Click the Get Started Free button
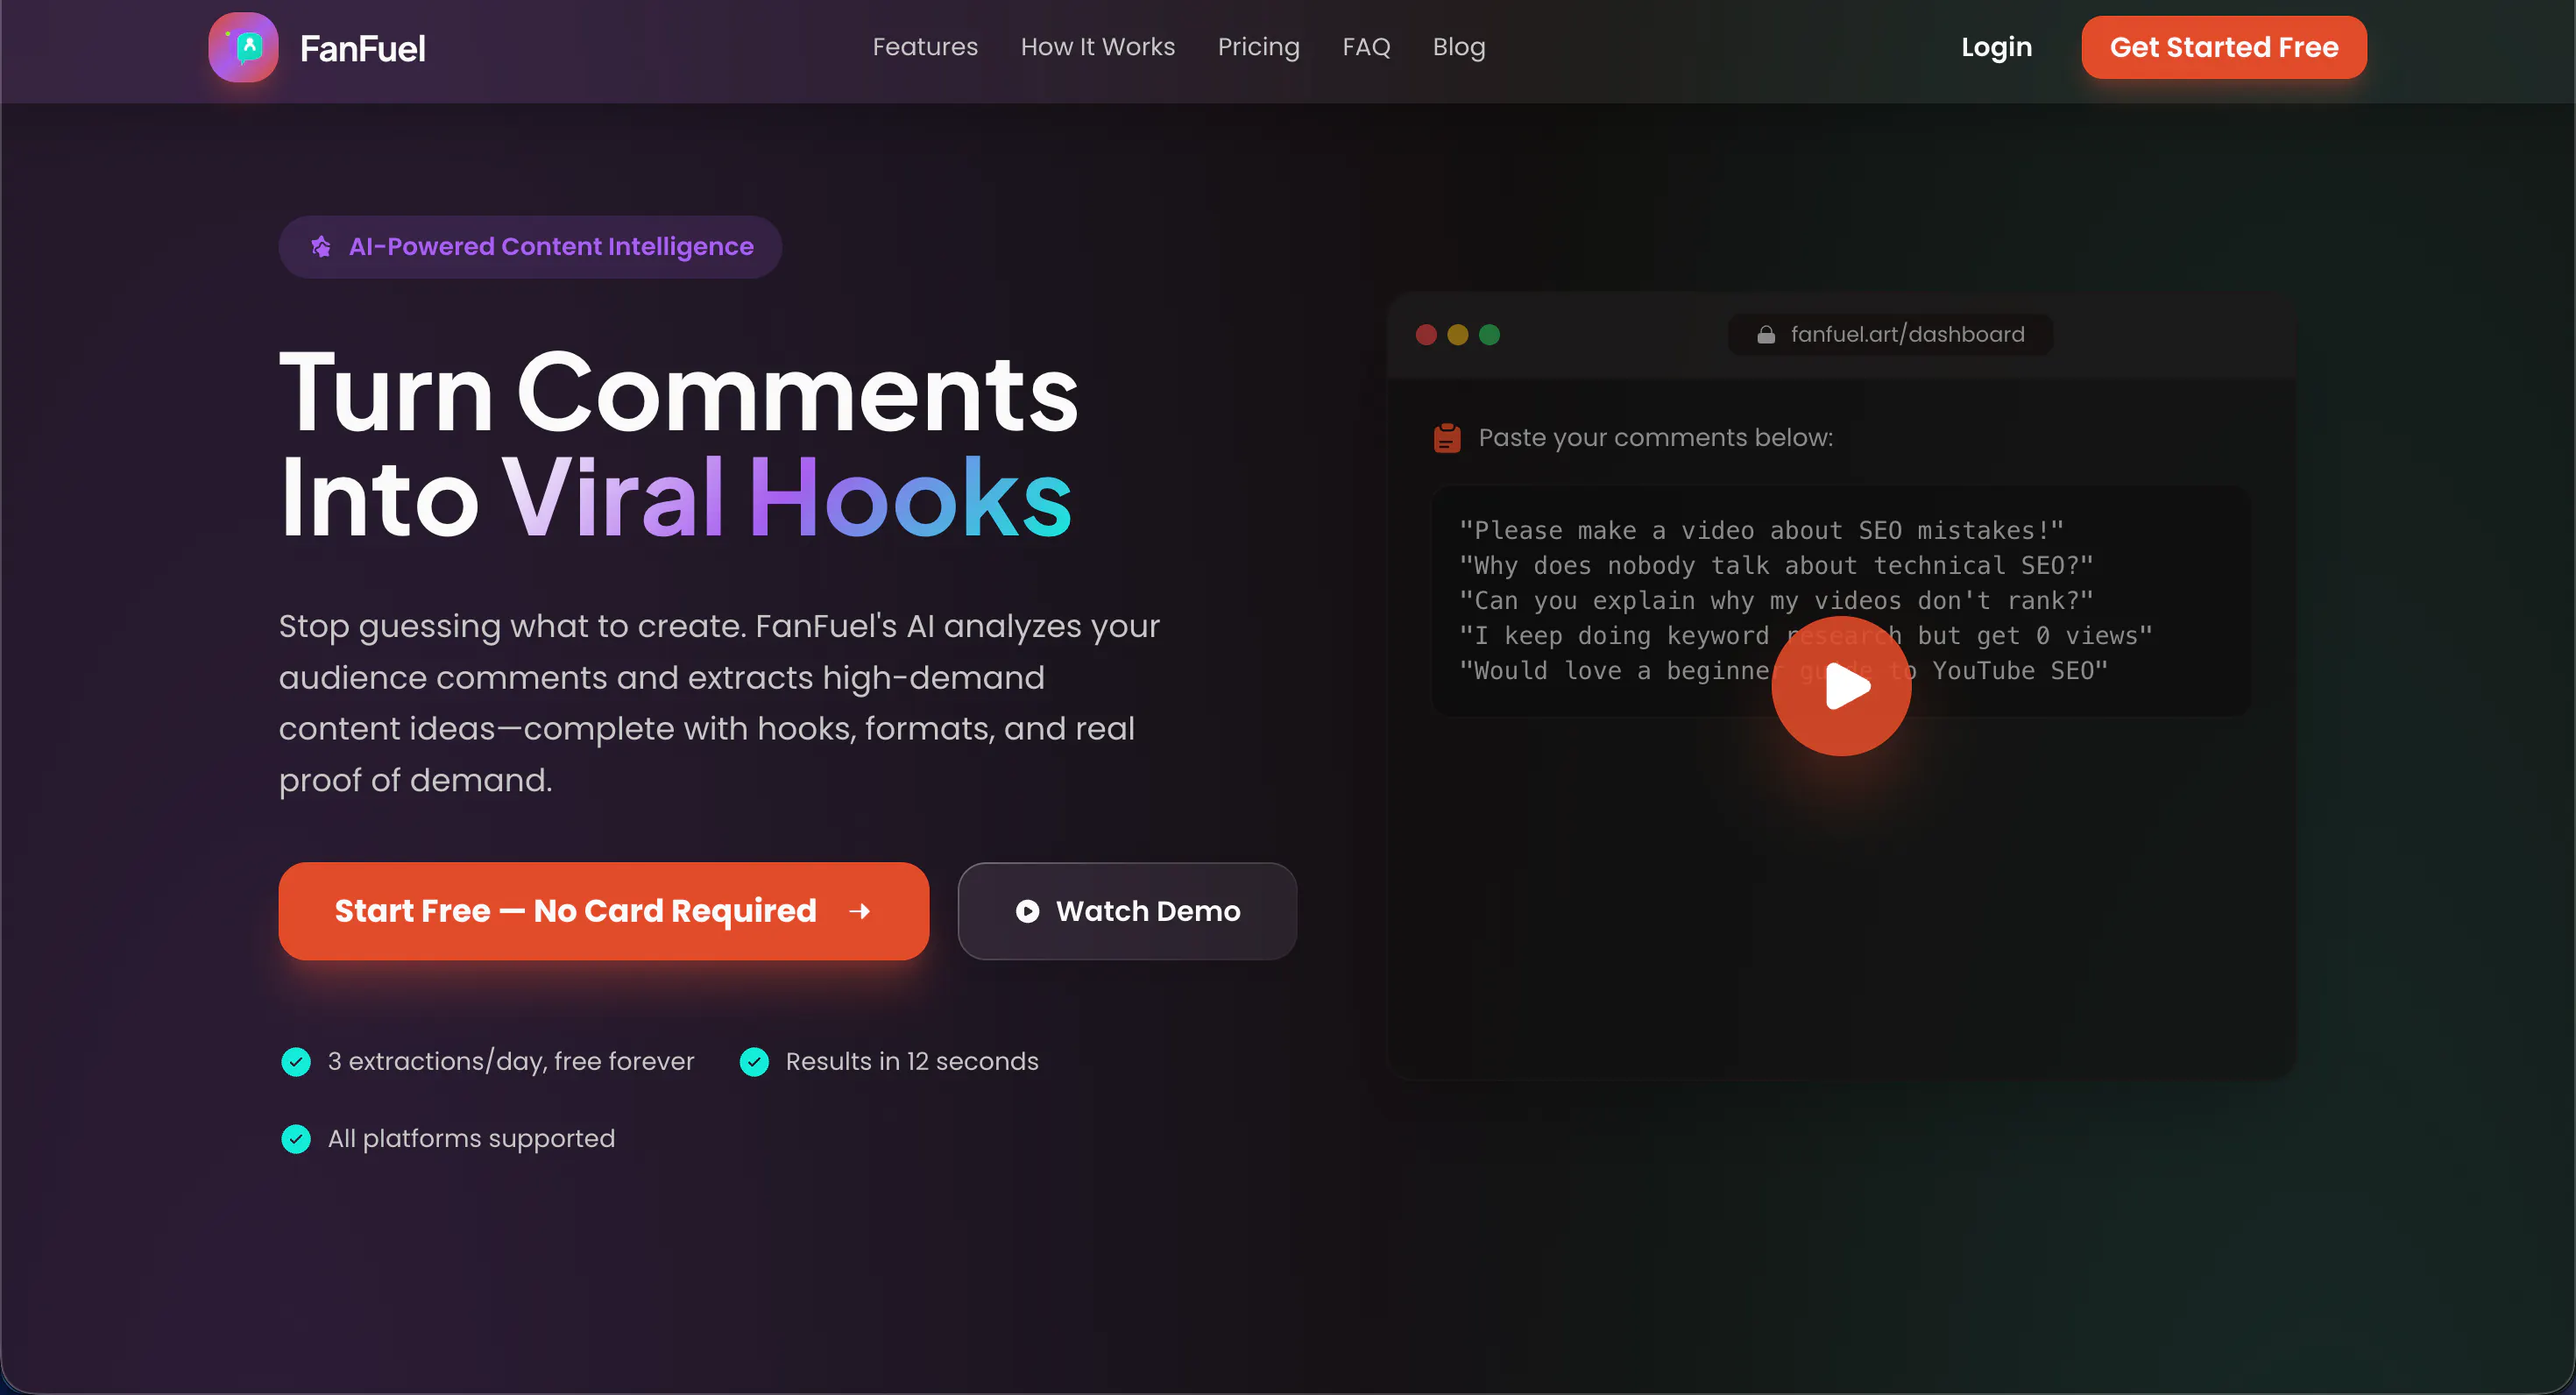Image resolution: width=2576 pixels, height=1395 pixels. point(2224,47)
